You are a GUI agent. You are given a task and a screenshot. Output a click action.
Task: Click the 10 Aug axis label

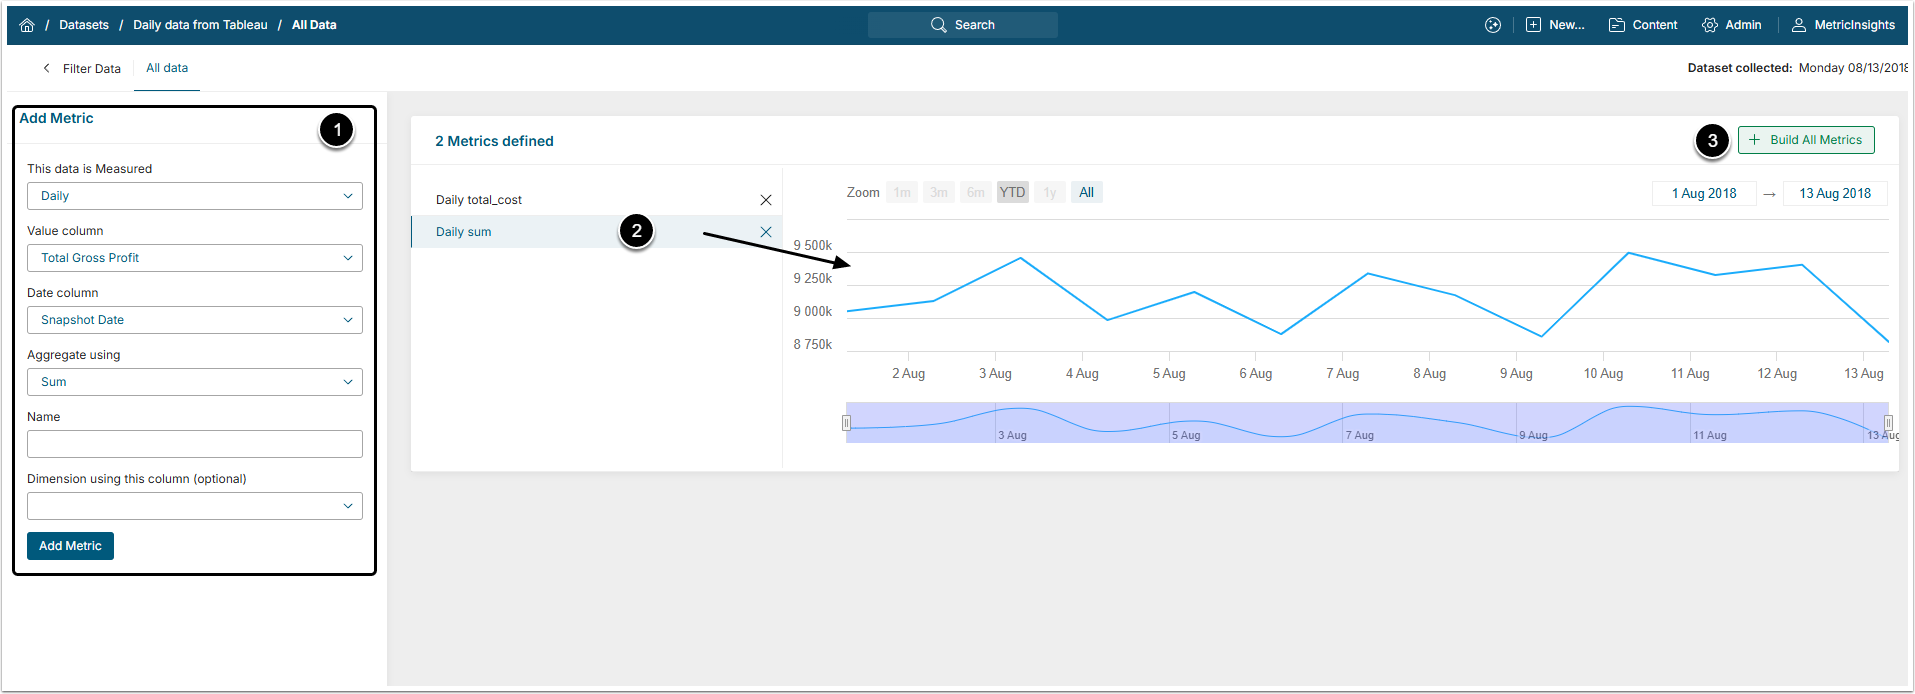(1603, 373)
